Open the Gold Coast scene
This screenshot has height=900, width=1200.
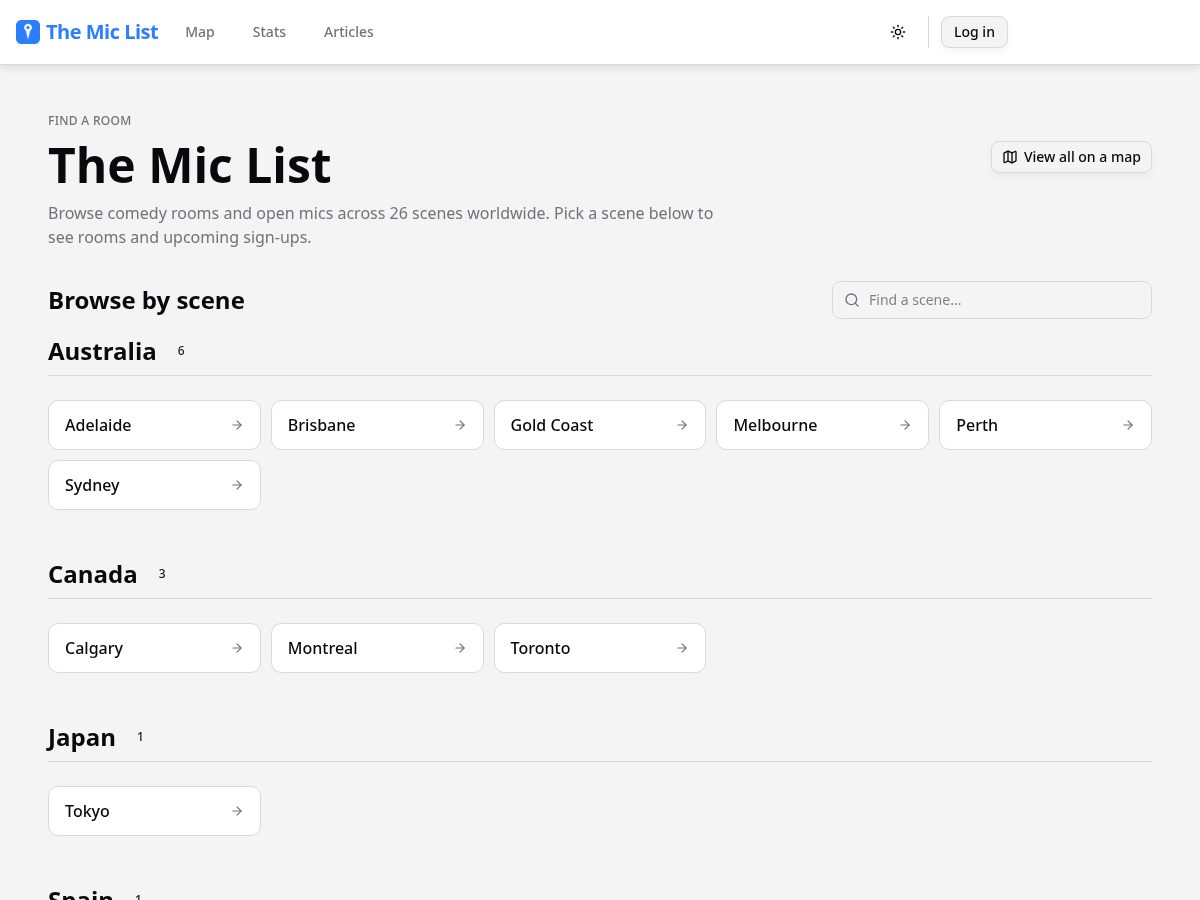click(600, 425)
